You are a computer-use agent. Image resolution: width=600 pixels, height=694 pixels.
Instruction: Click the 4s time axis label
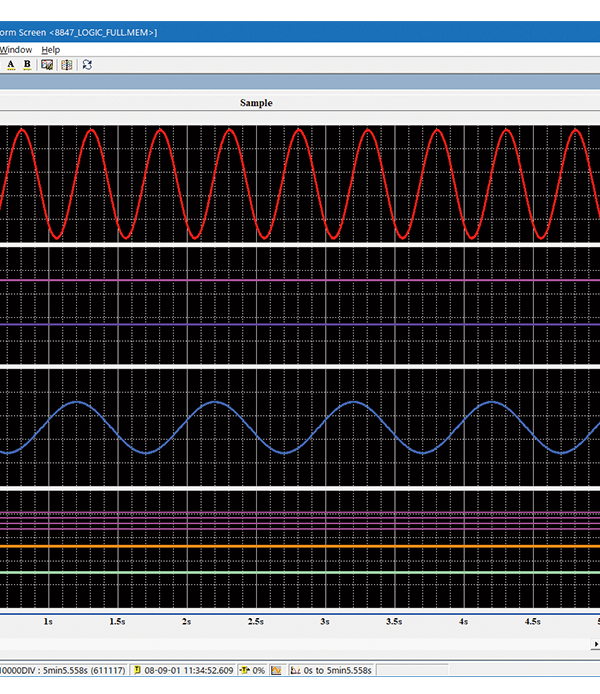tap(463, 621)
